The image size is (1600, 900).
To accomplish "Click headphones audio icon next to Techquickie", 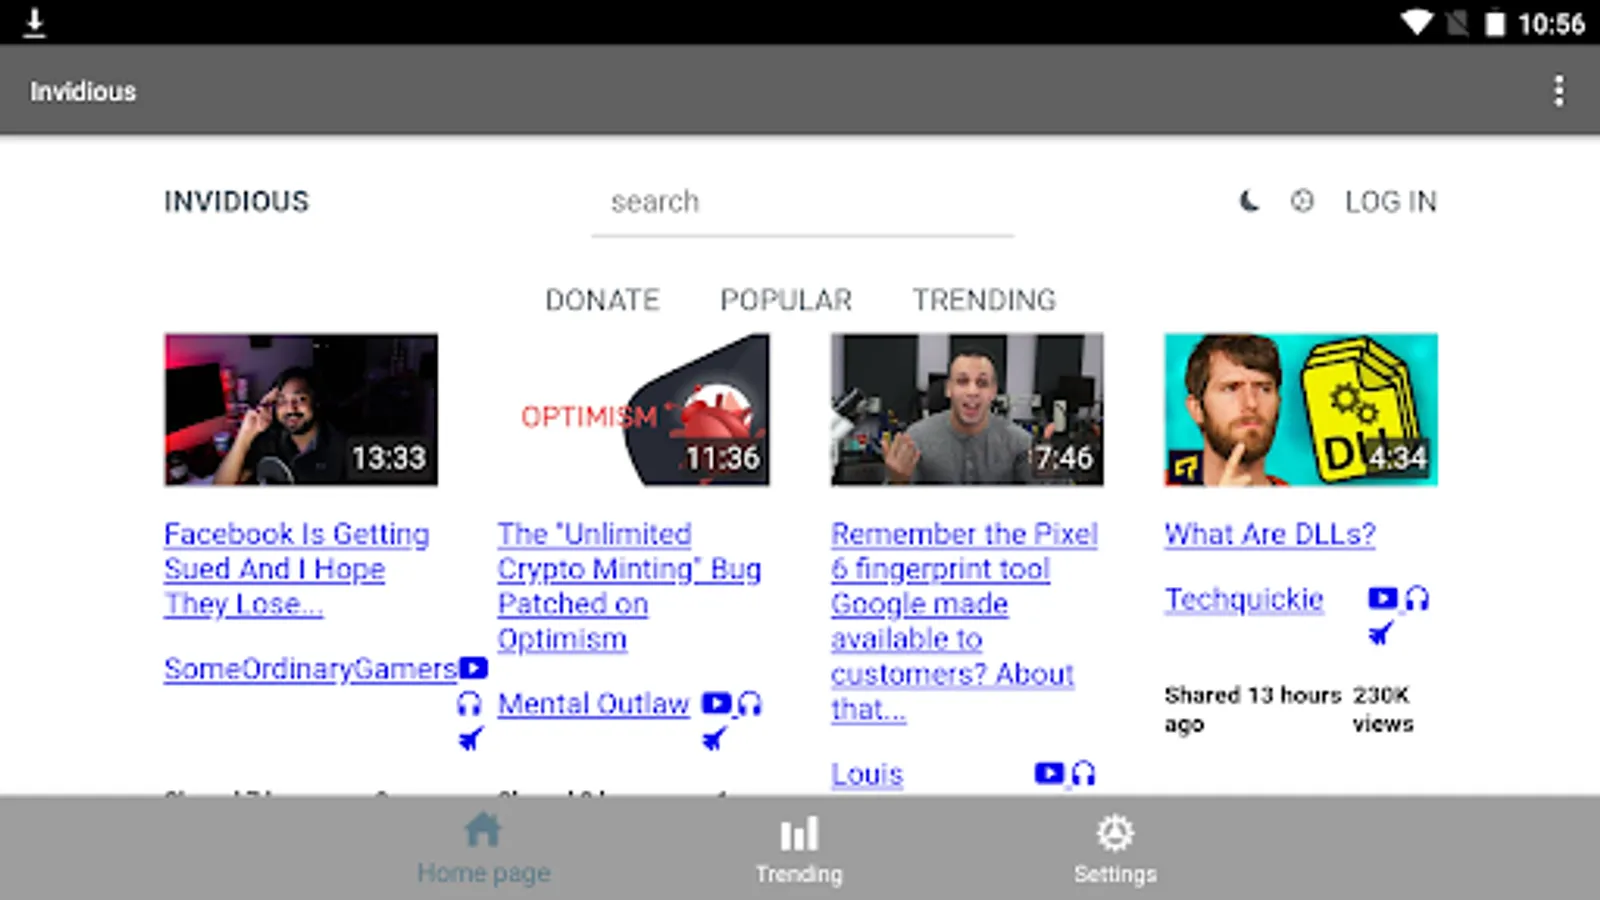I will click(1417, 598).
